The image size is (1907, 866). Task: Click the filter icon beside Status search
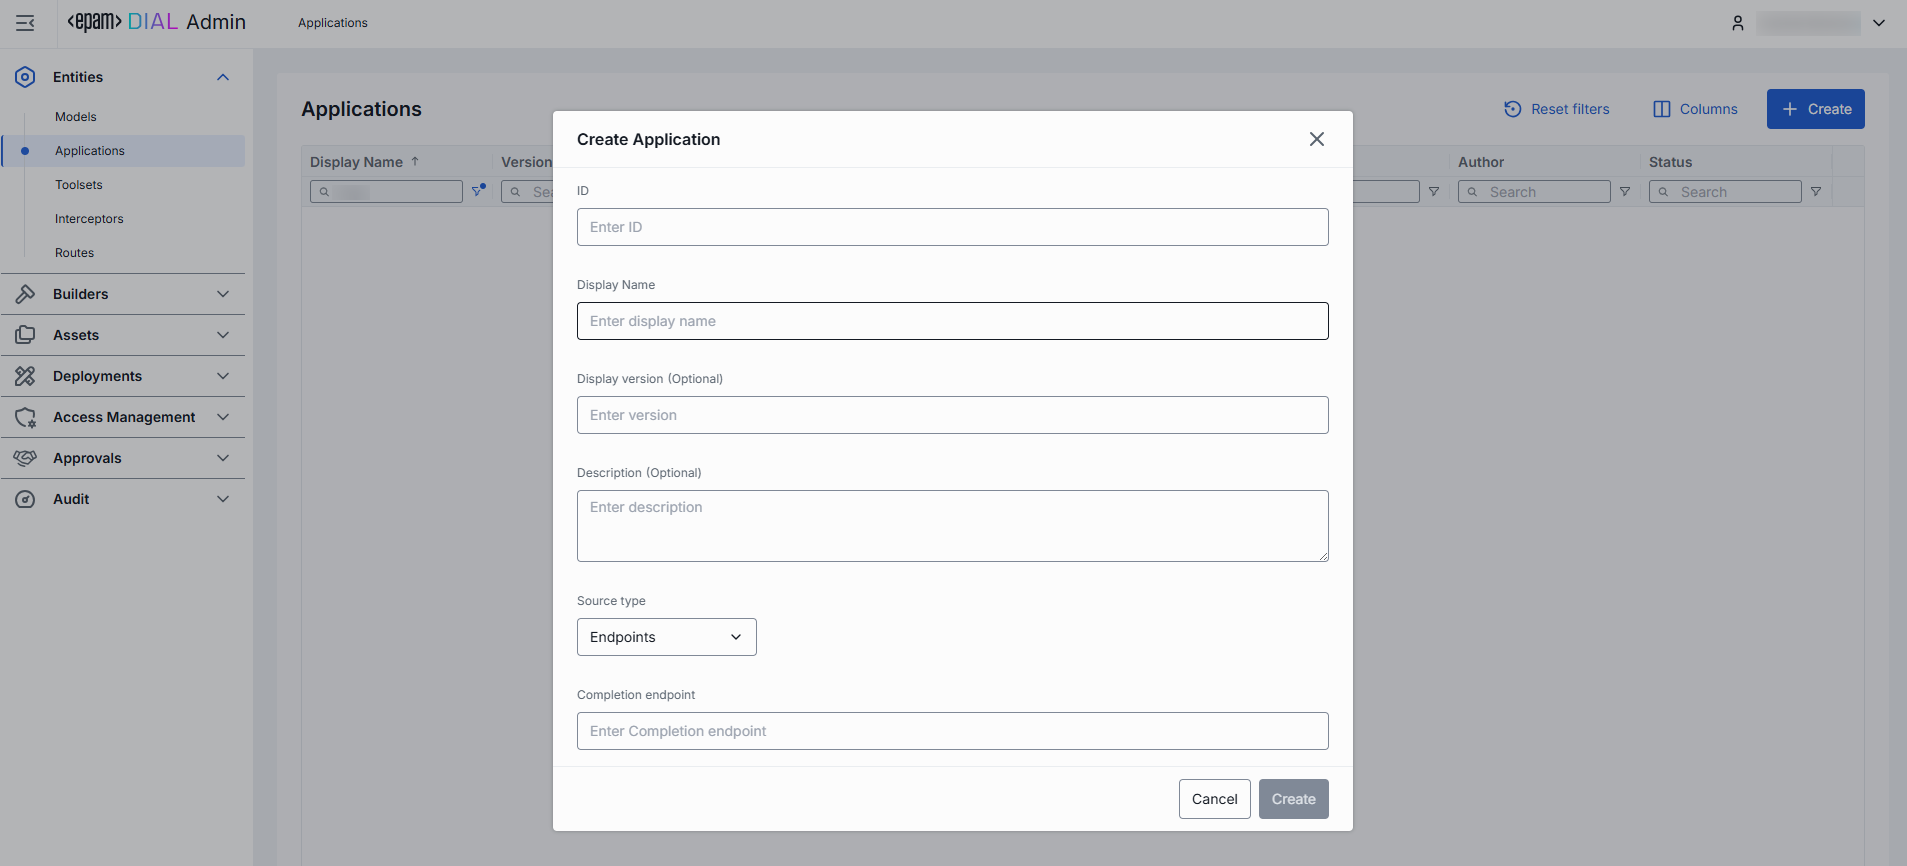pos(1816,192)
